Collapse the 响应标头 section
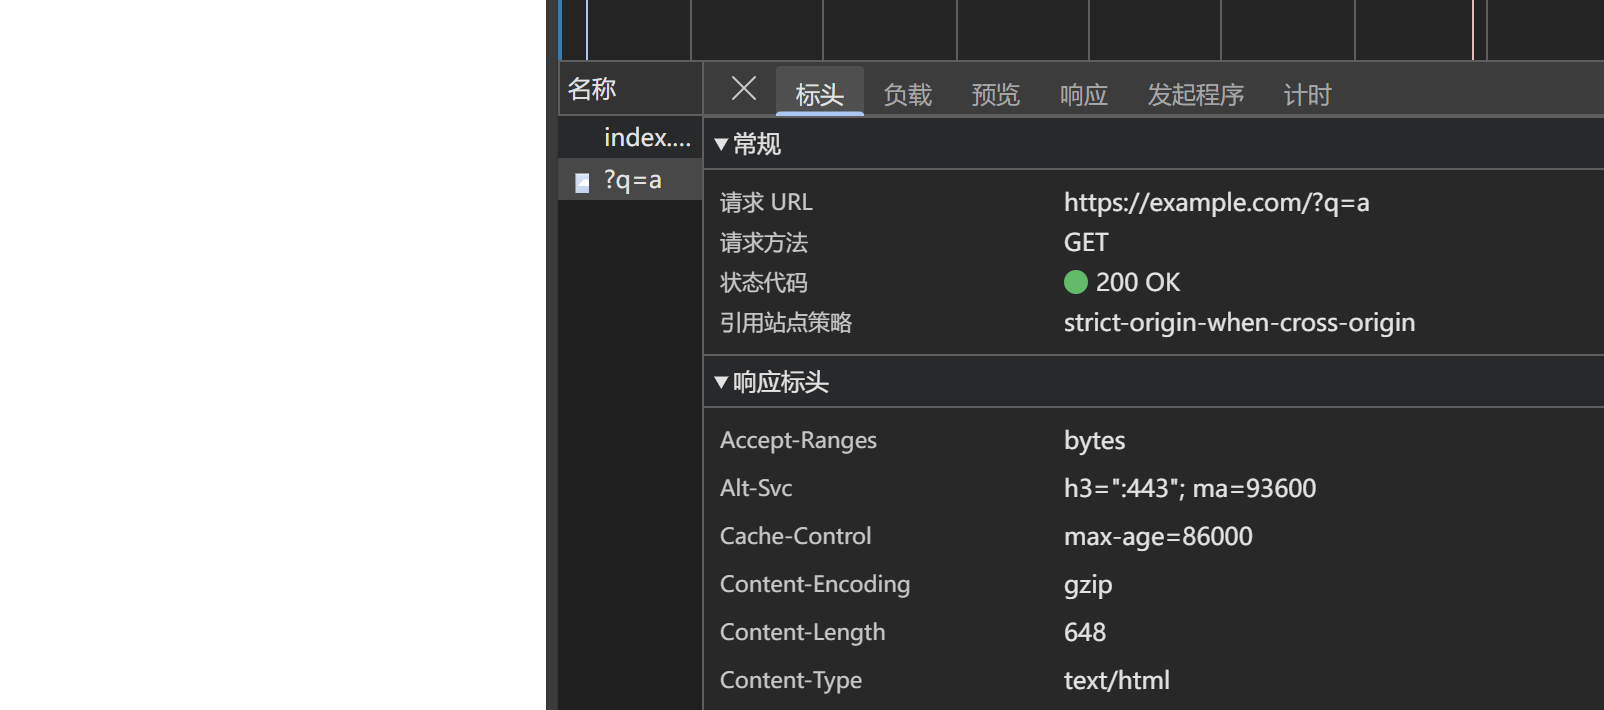The width and height of the screenshot is (1604, 710). coord(721,383)
